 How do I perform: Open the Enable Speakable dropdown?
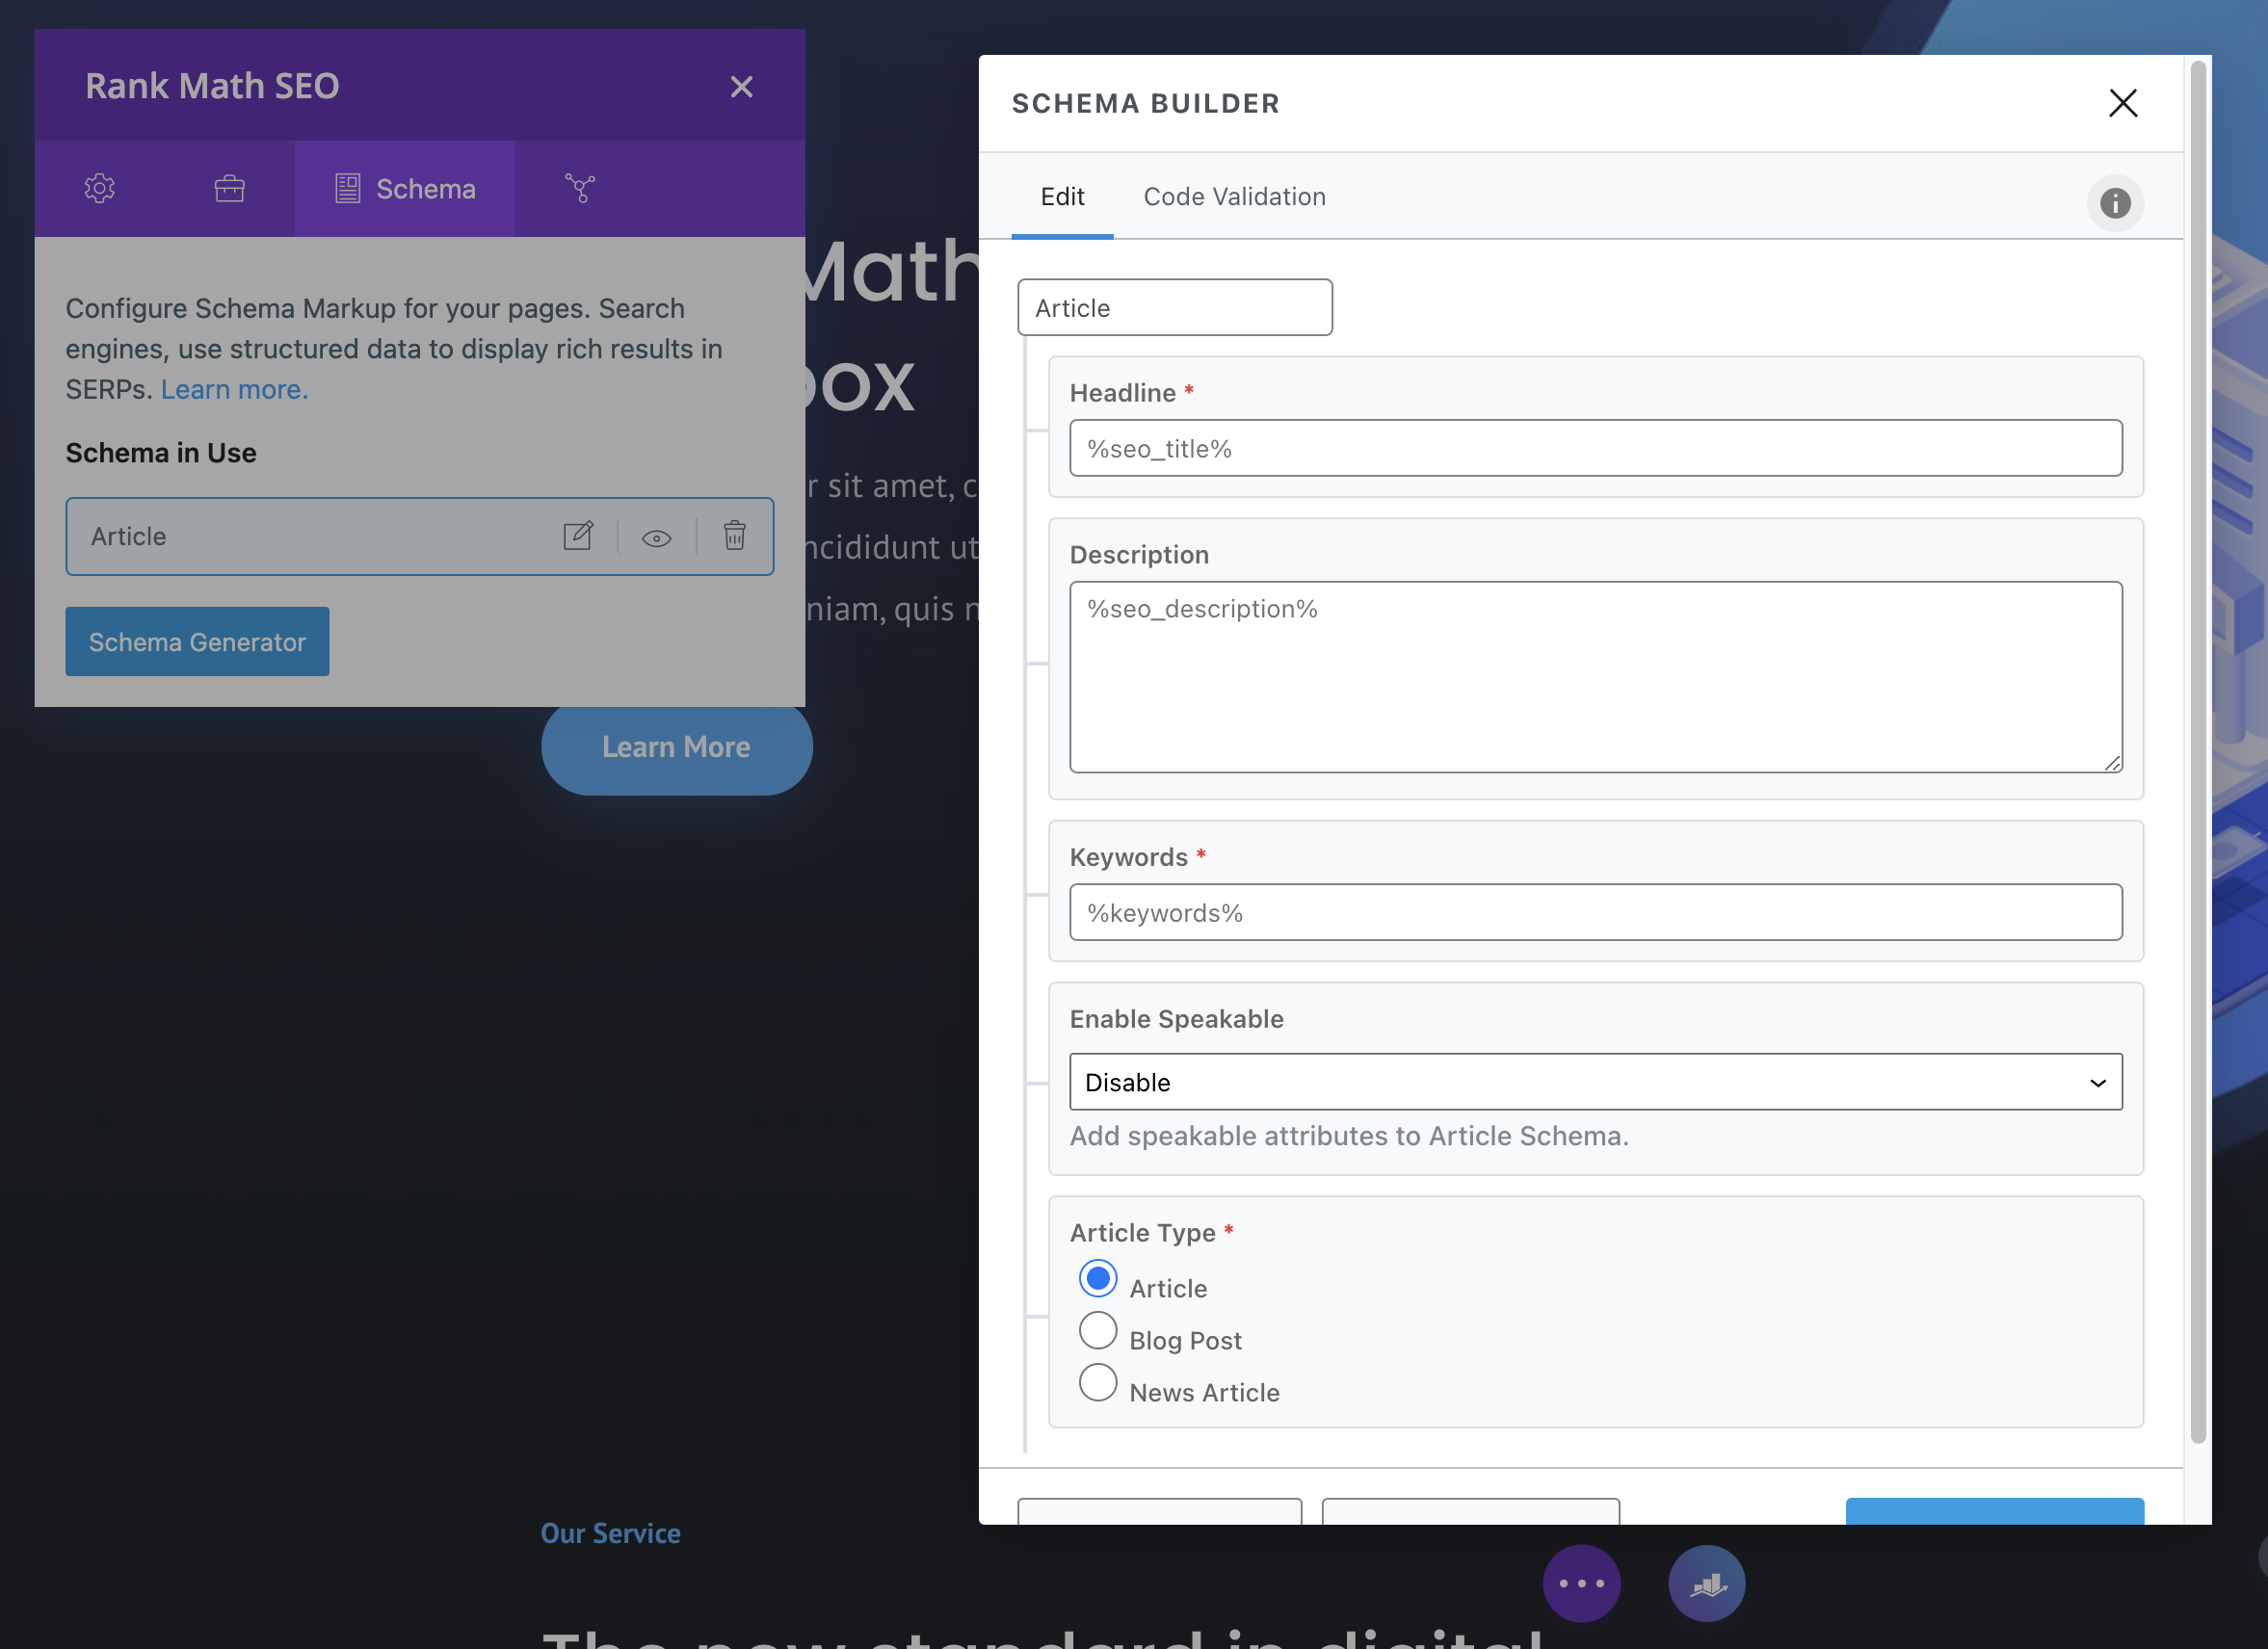click(1596, 1082)
